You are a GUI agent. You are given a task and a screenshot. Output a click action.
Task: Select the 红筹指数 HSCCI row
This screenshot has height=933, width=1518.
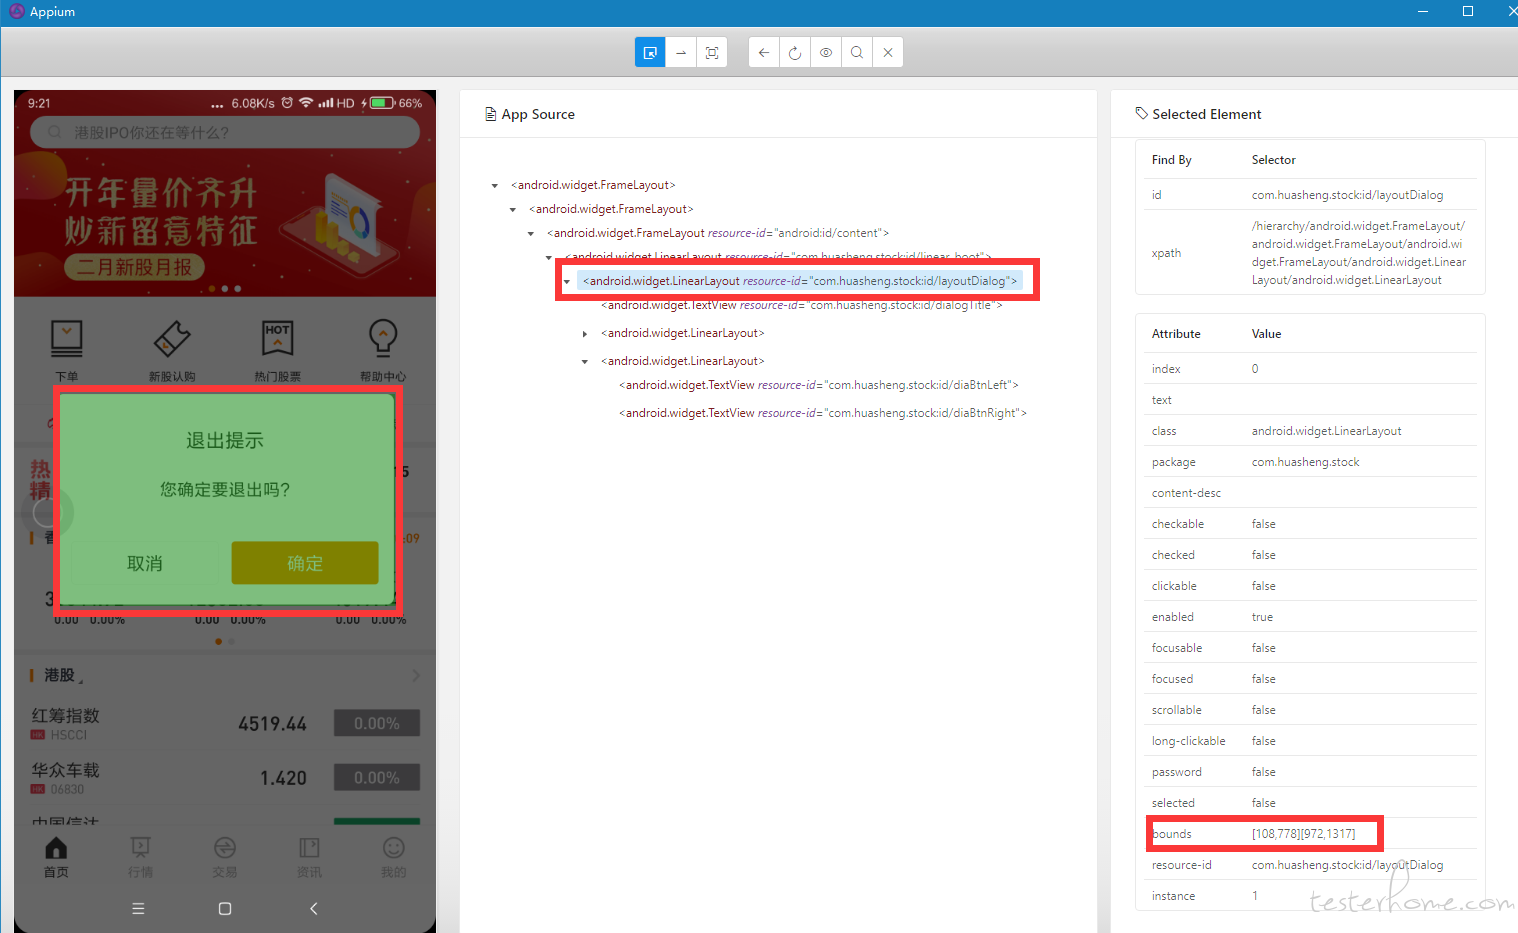pos(225,723)
